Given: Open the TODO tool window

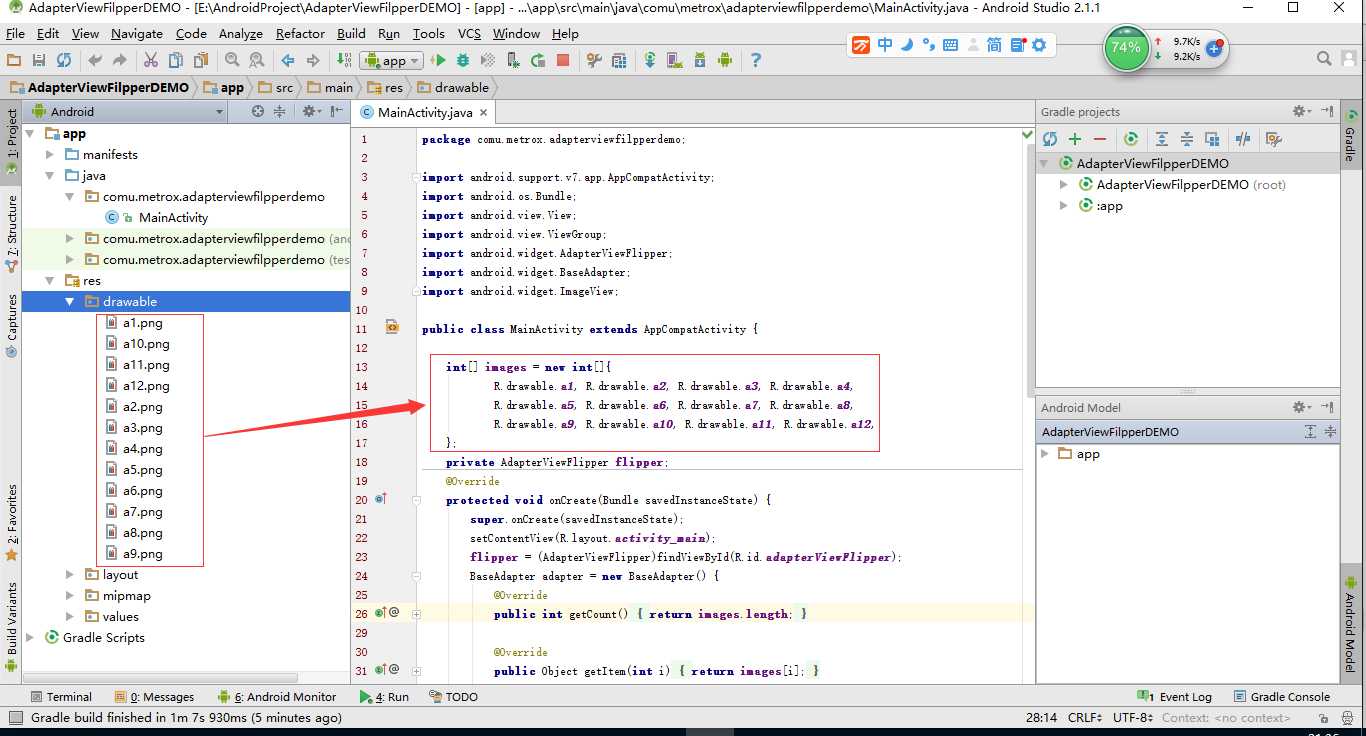Looking at the screenshot, I should (x=453, y=697).
